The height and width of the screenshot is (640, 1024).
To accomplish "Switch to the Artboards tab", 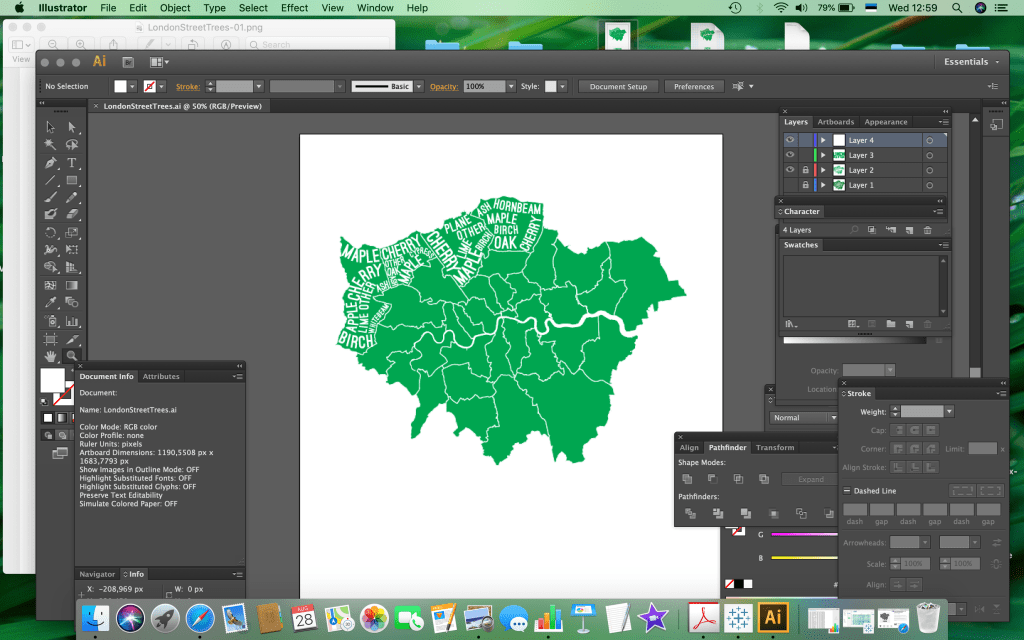I will point(836,122).
